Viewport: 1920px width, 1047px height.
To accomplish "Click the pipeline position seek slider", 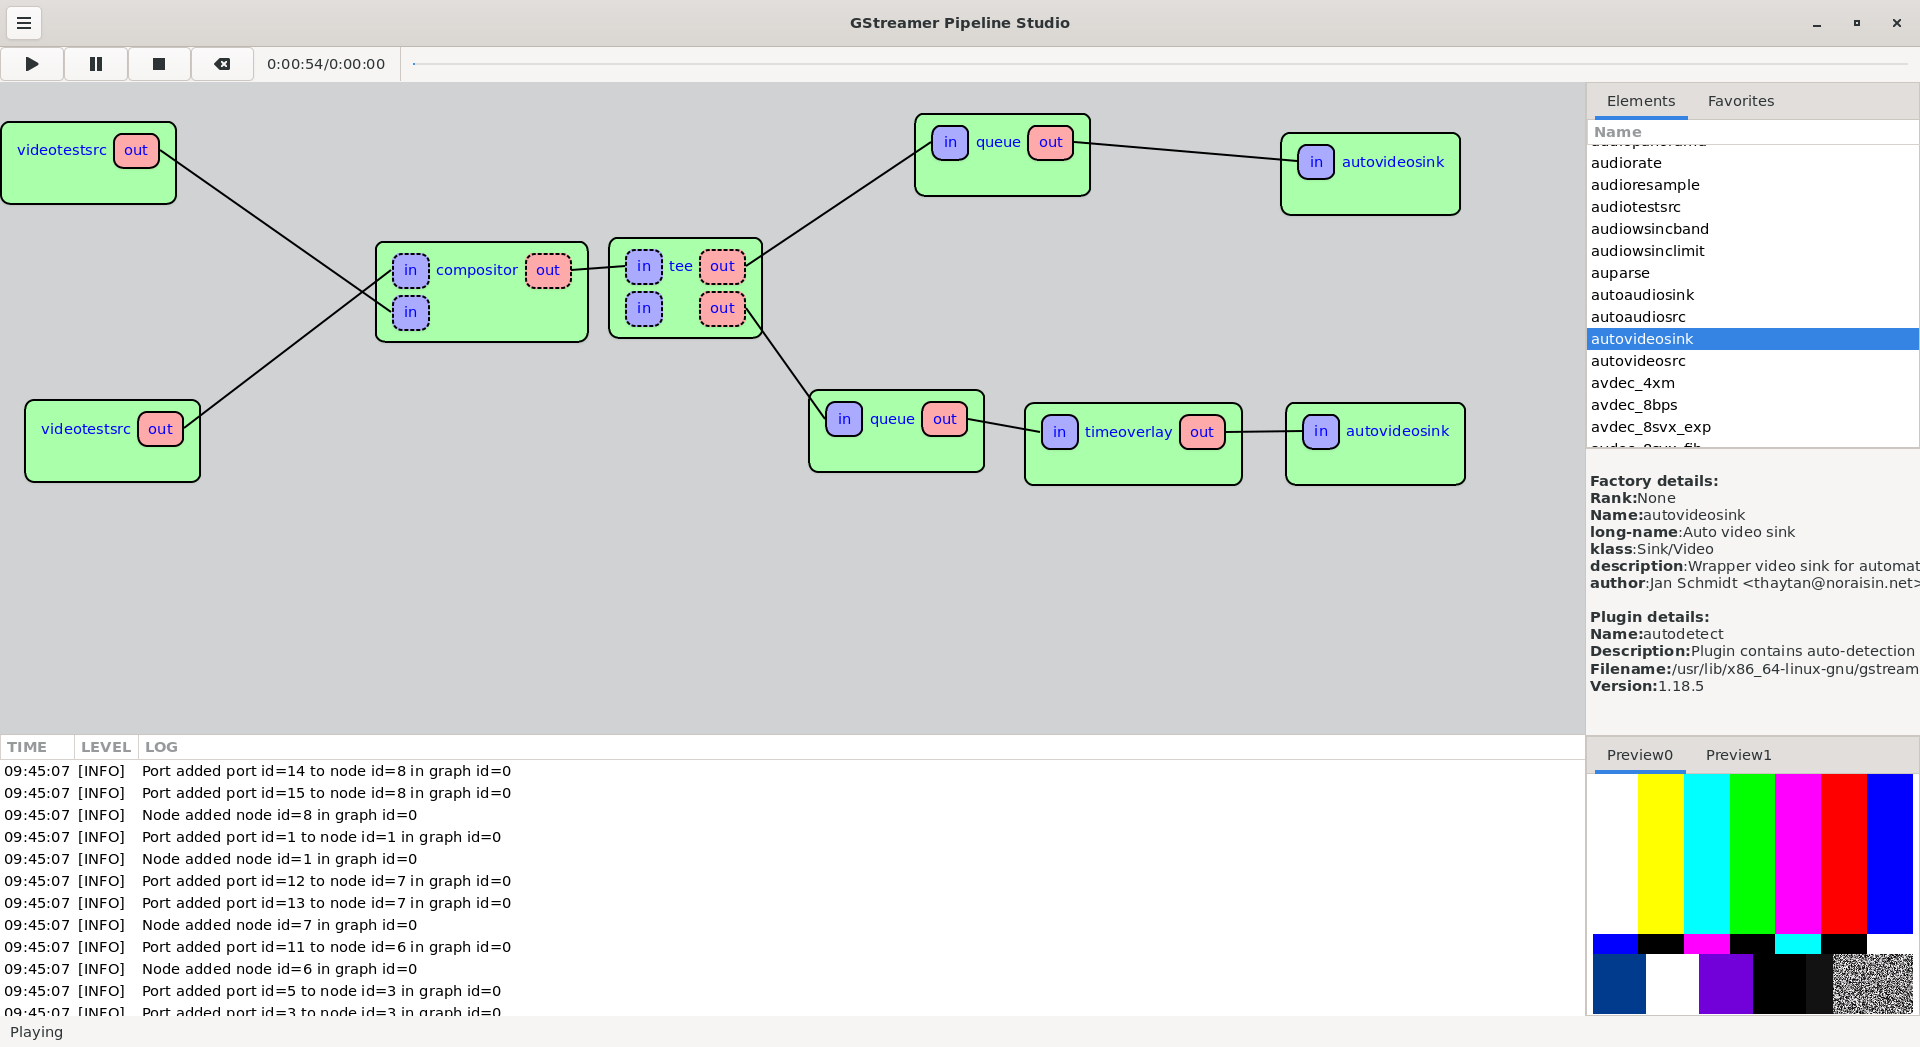I will [1160, 64].
